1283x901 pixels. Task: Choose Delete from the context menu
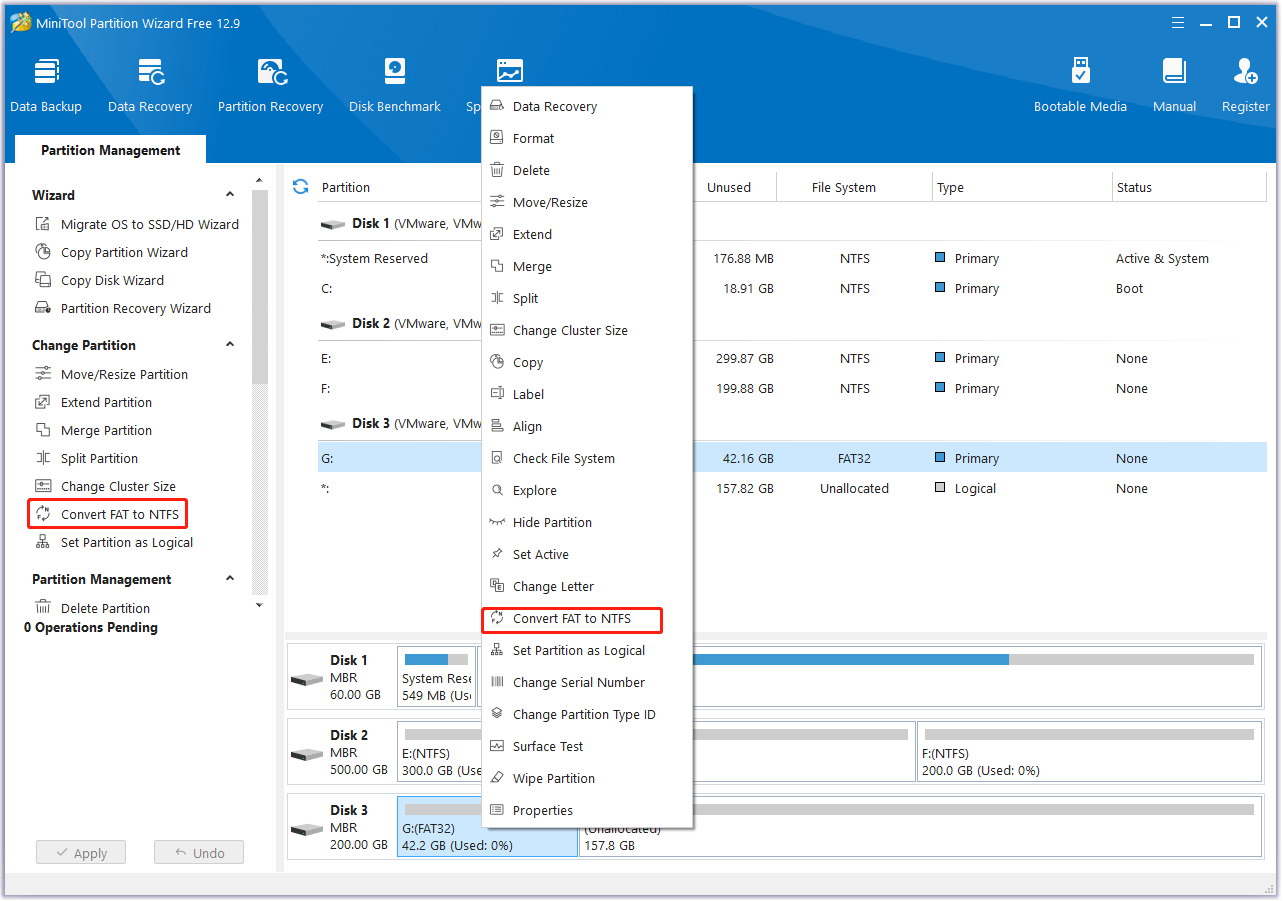pos(587,170)
